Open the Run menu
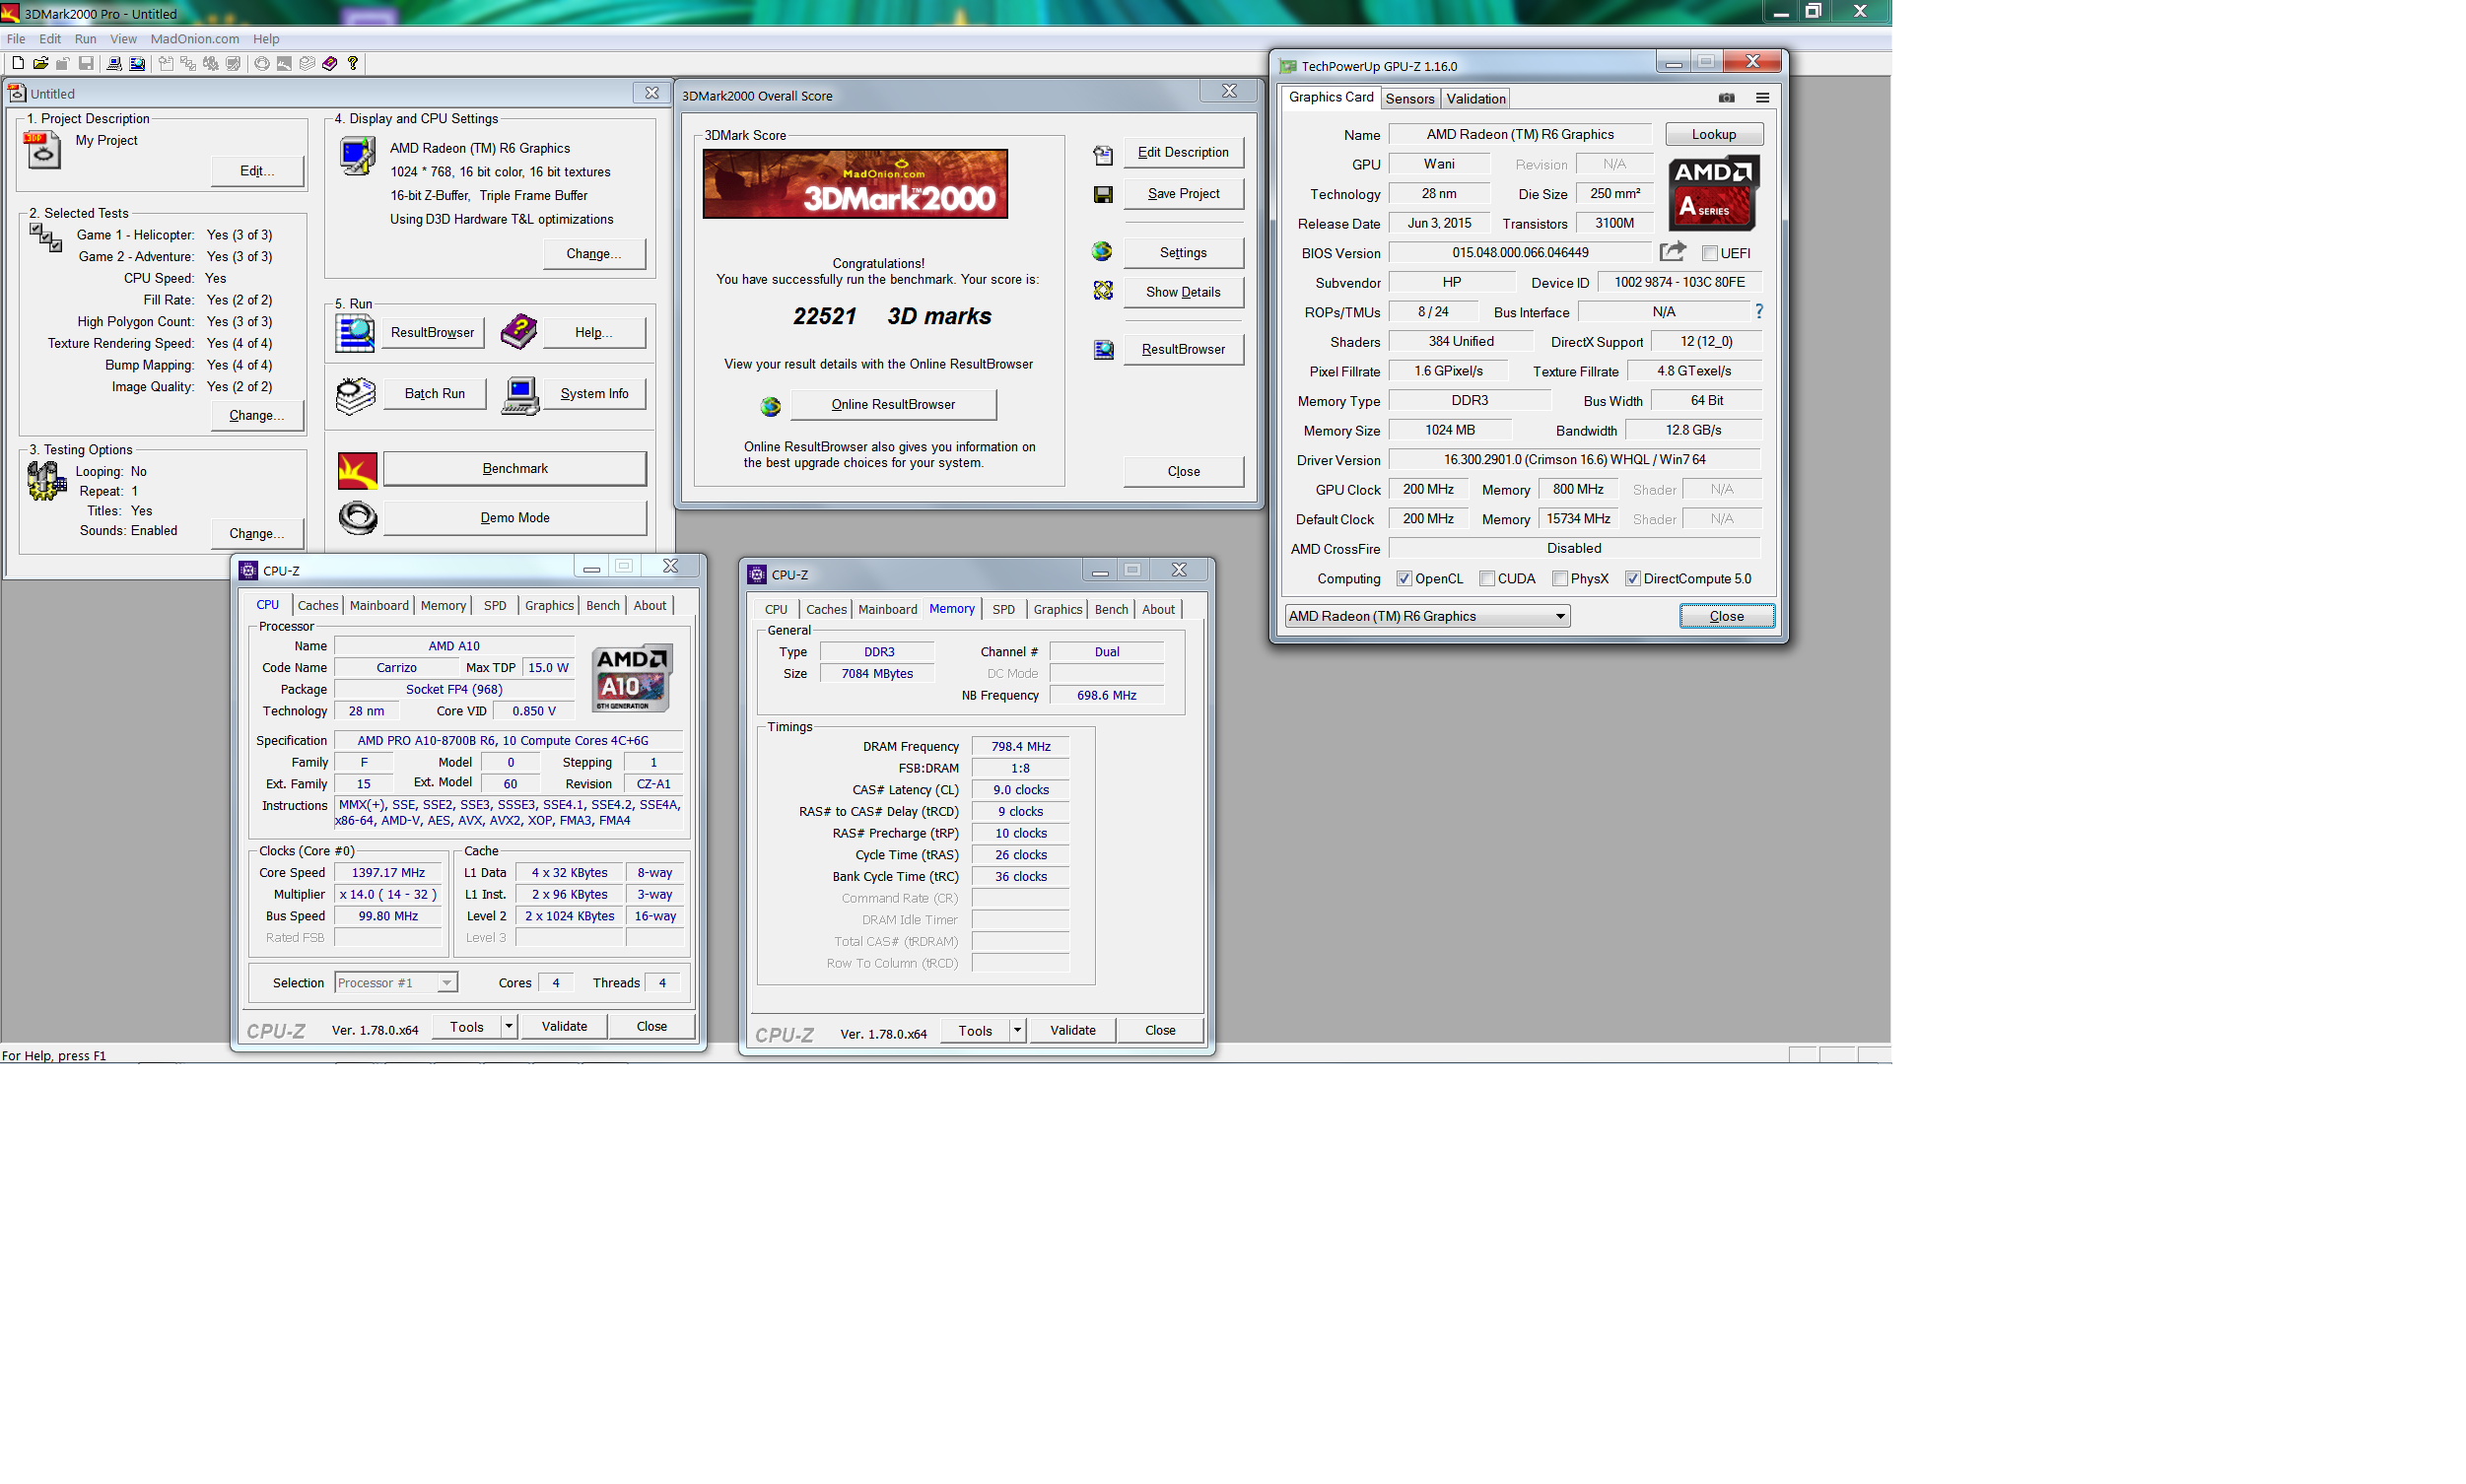This screenshot has width=2466, height=1484. click(x=85, y=39)
